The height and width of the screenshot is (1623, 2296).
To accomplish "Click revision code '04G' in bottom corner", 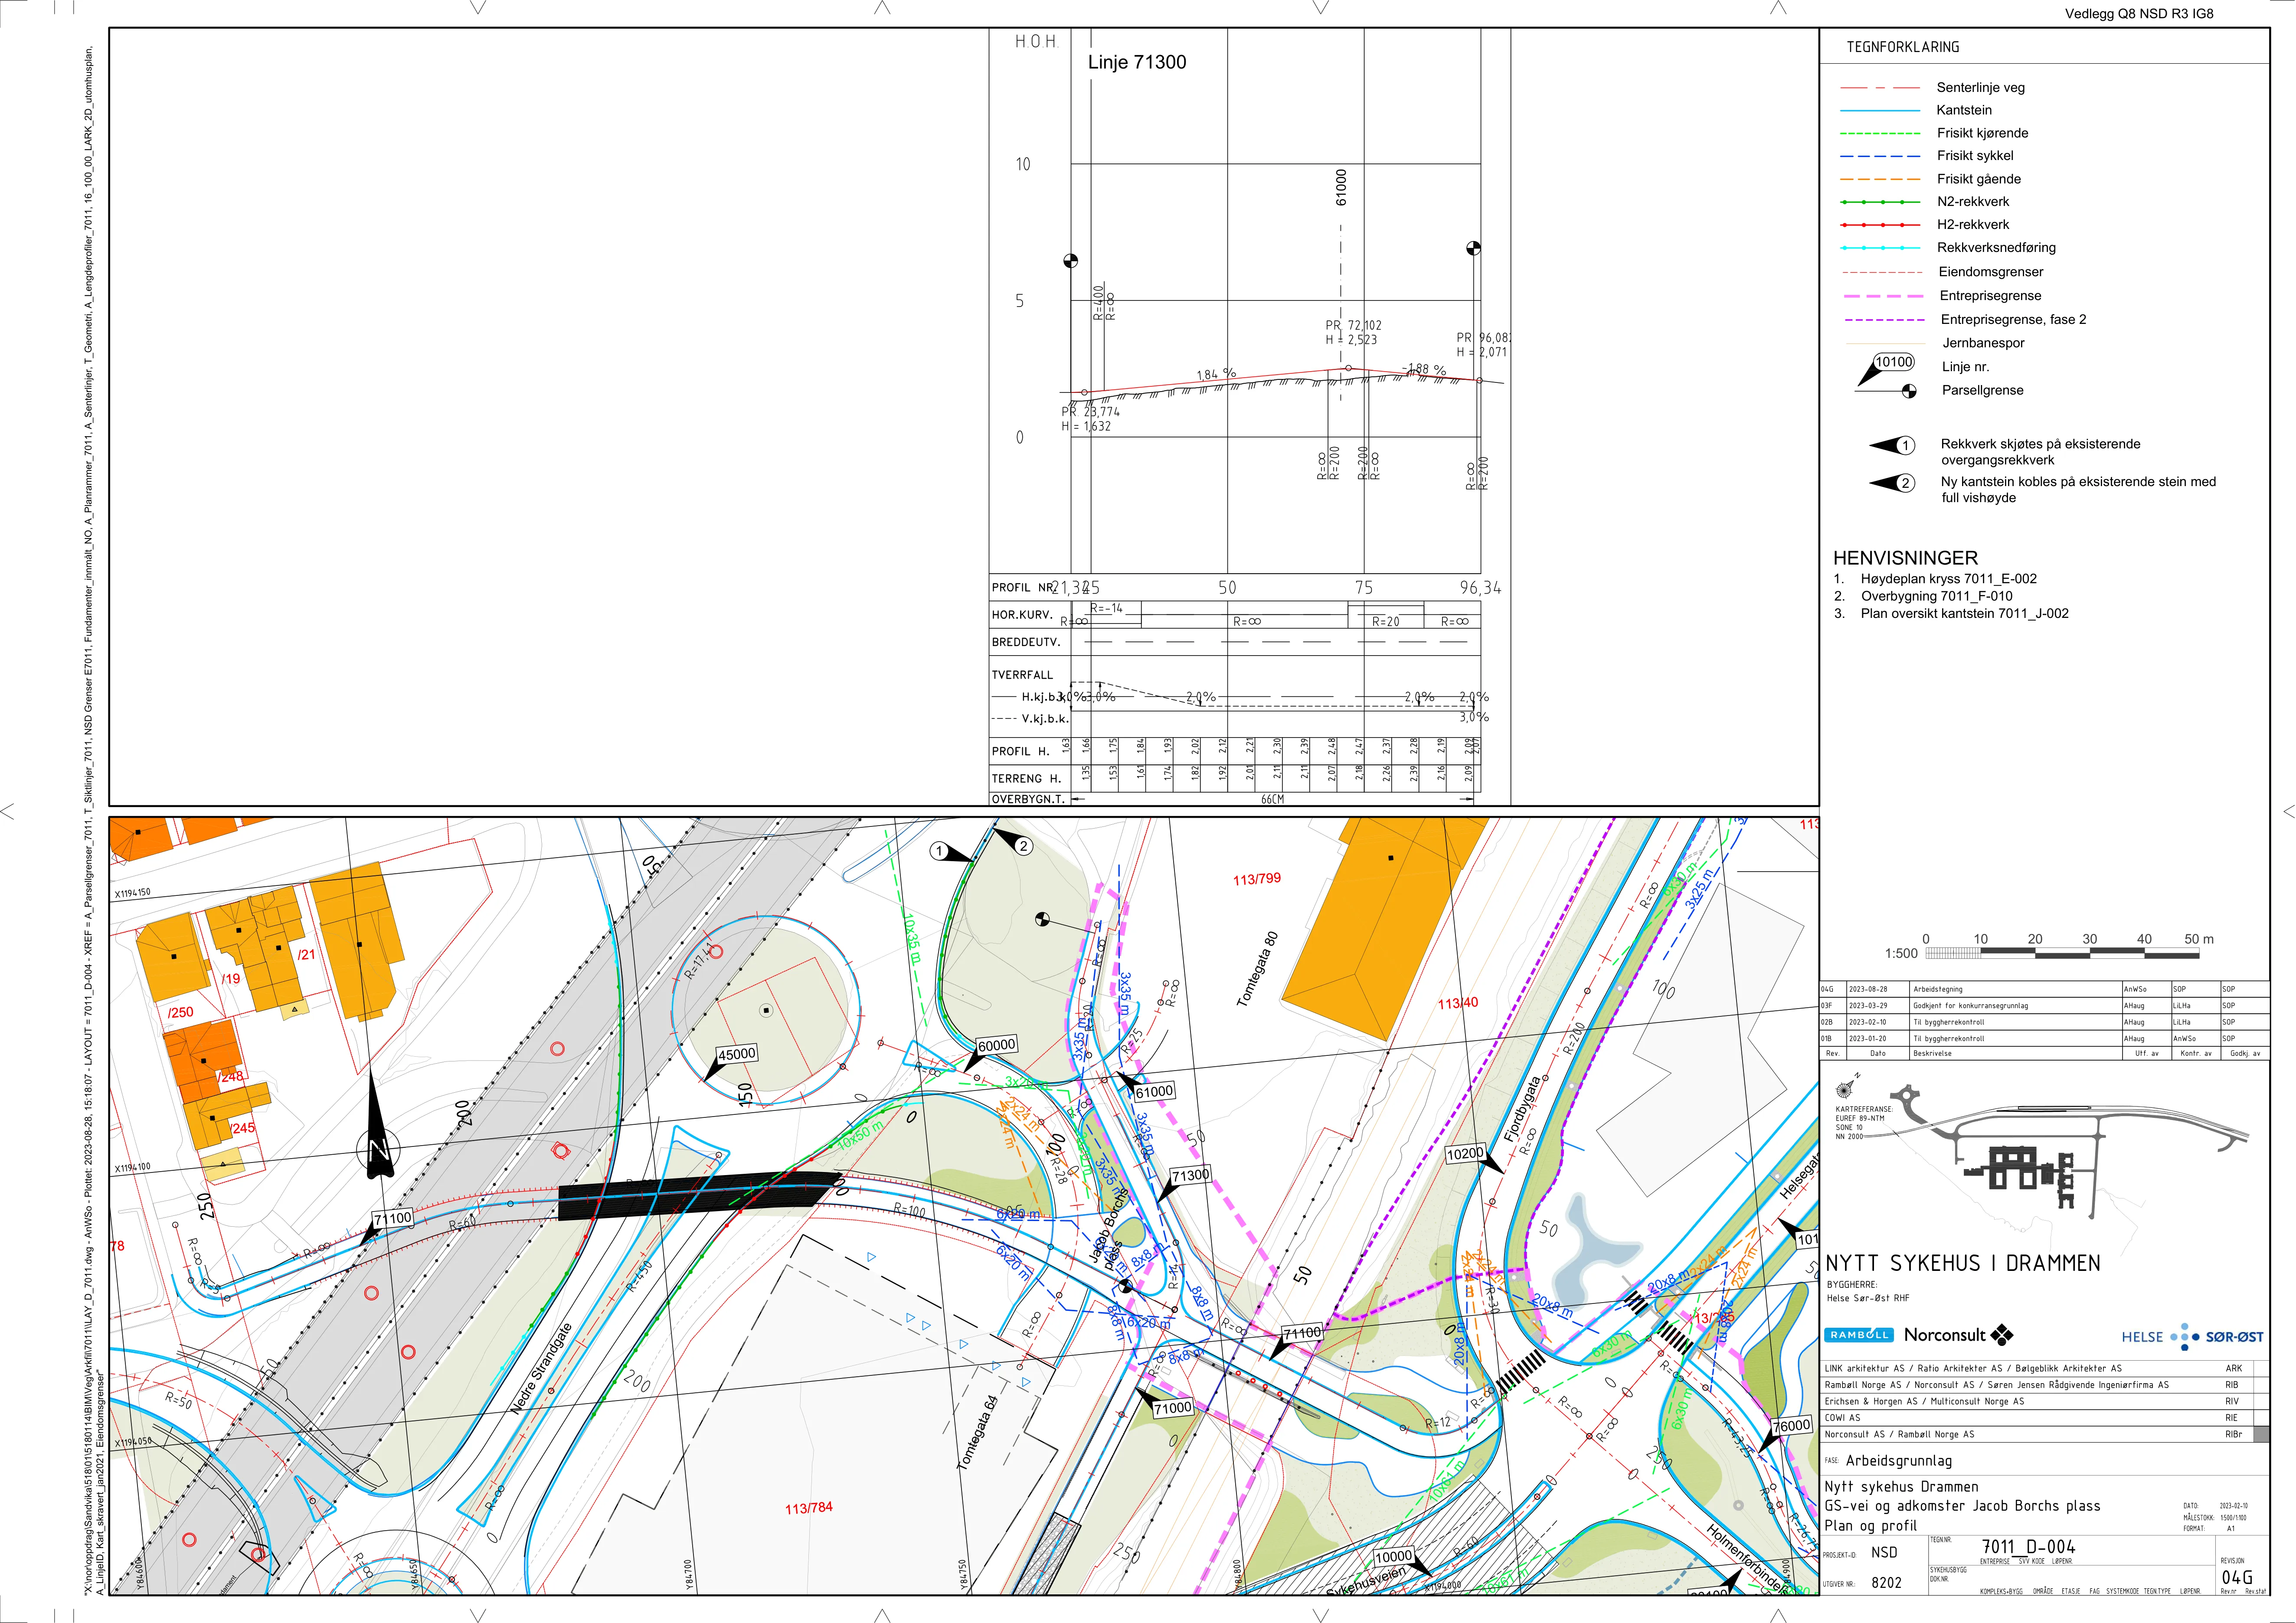I will [2237, 1578].
